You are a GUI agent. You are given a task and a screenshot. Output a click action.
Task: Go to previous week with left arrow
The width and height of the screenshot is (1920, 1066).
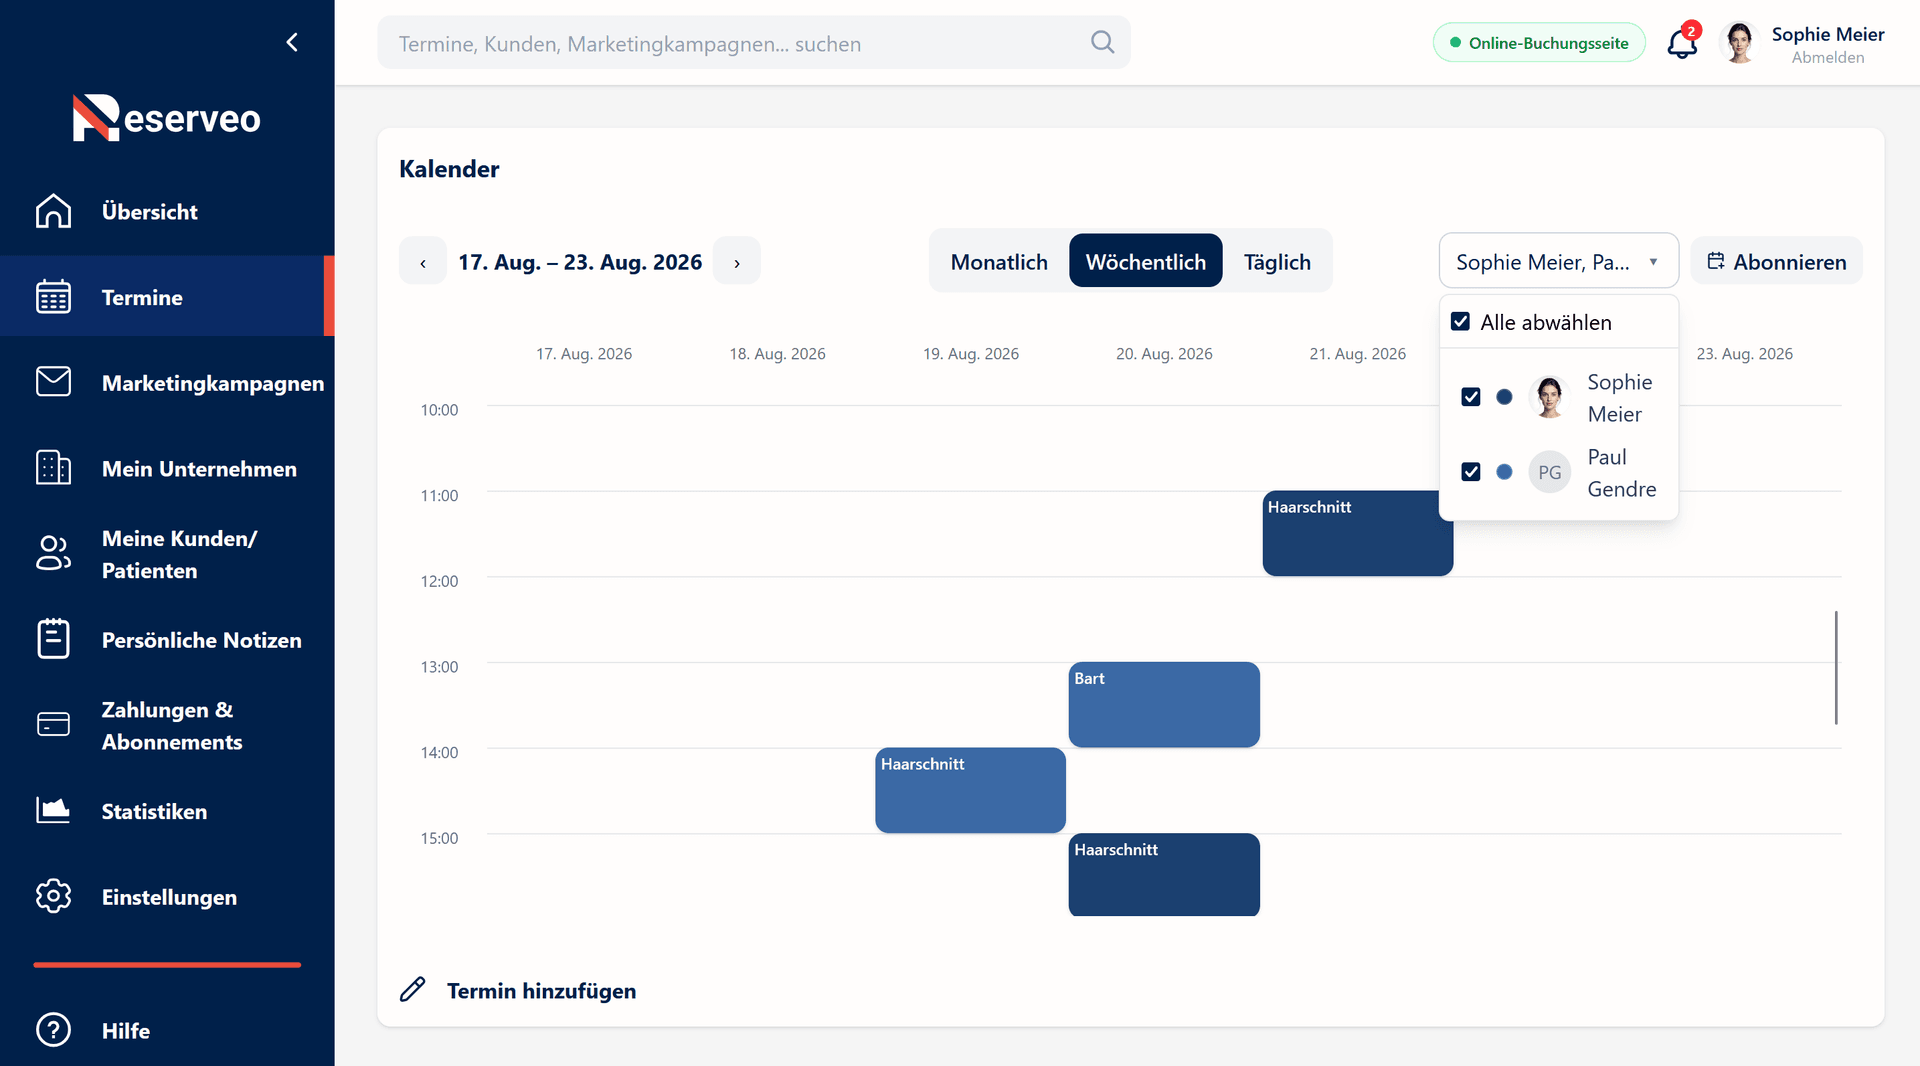click(x=423, y=262)
